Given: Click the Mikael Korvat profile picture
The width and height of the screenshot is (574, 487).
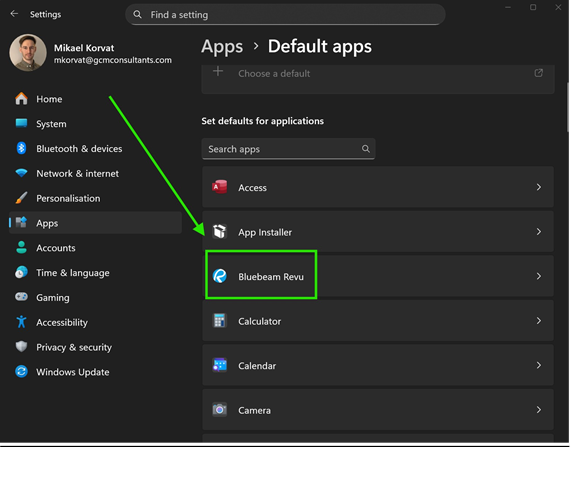Looking at the screenshot, I should point(28,53).
